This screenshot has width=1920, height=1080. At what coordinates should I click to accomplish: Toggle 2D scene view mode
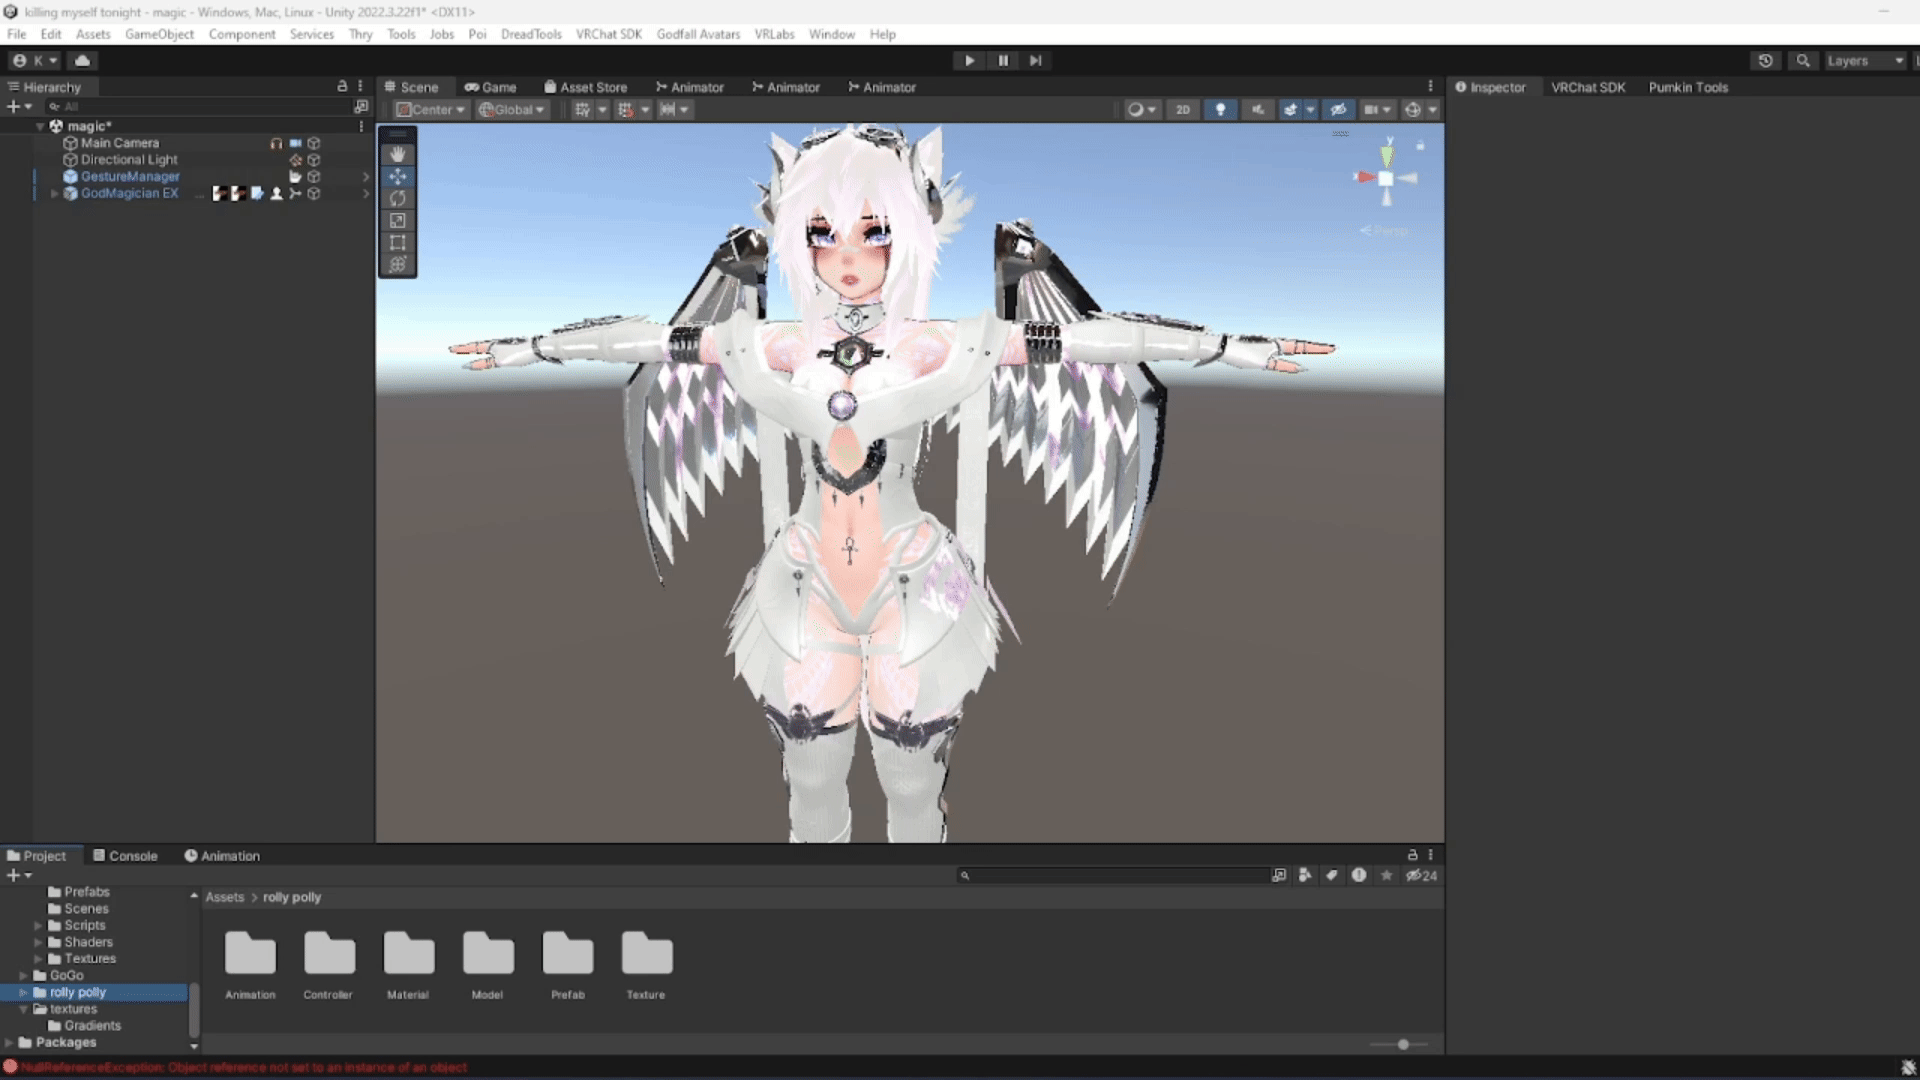click(x=1183, y=110)
